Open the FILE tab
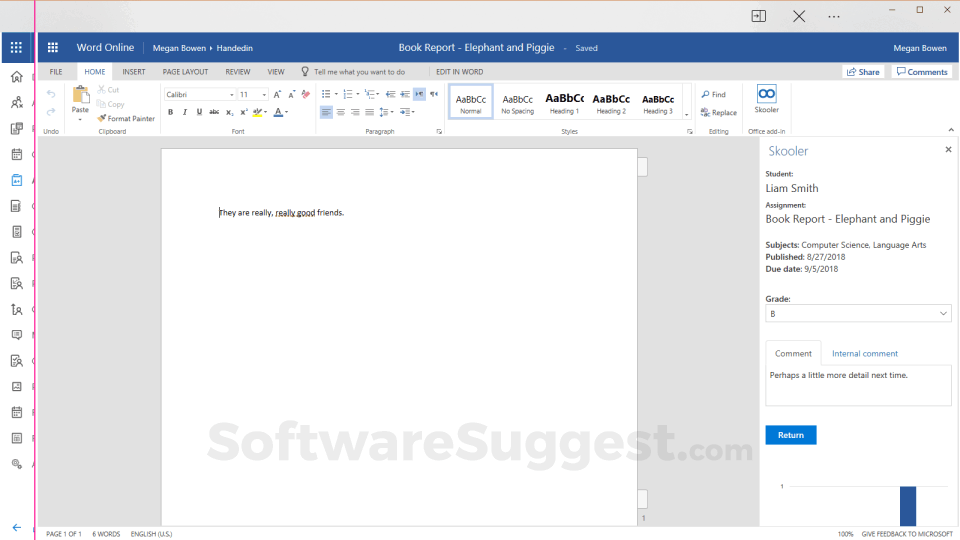 (56, 72)
